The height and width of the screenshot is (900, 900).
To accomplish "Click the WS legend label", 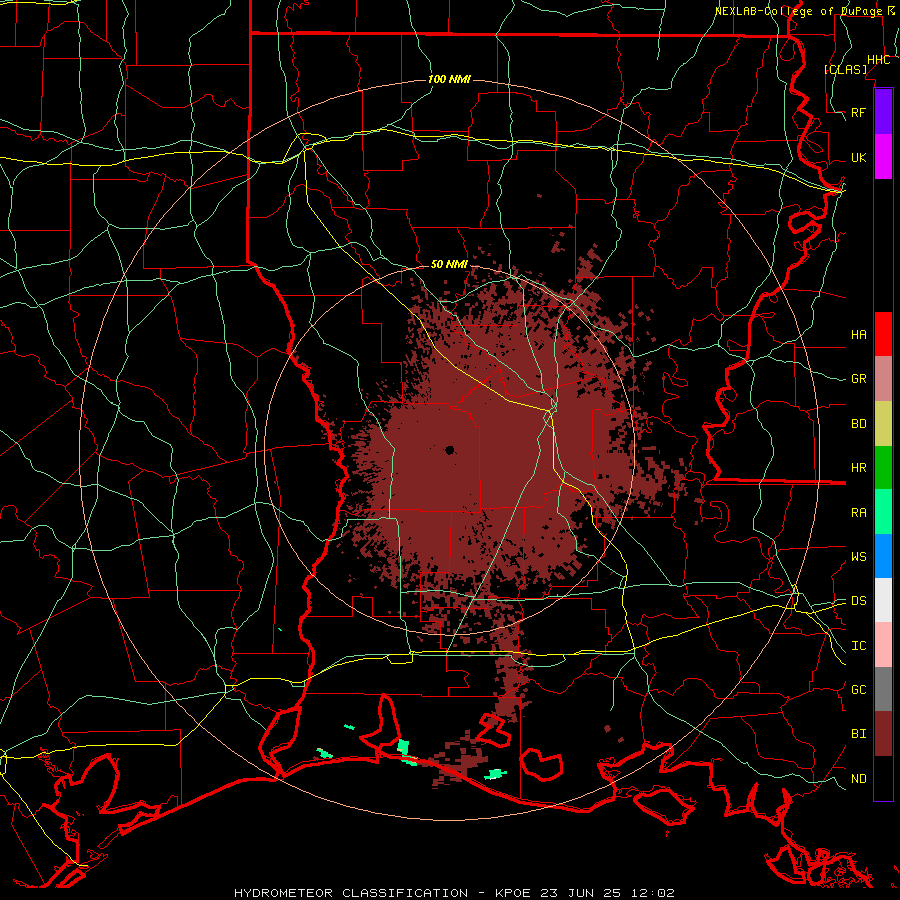I will click(858, 557).
